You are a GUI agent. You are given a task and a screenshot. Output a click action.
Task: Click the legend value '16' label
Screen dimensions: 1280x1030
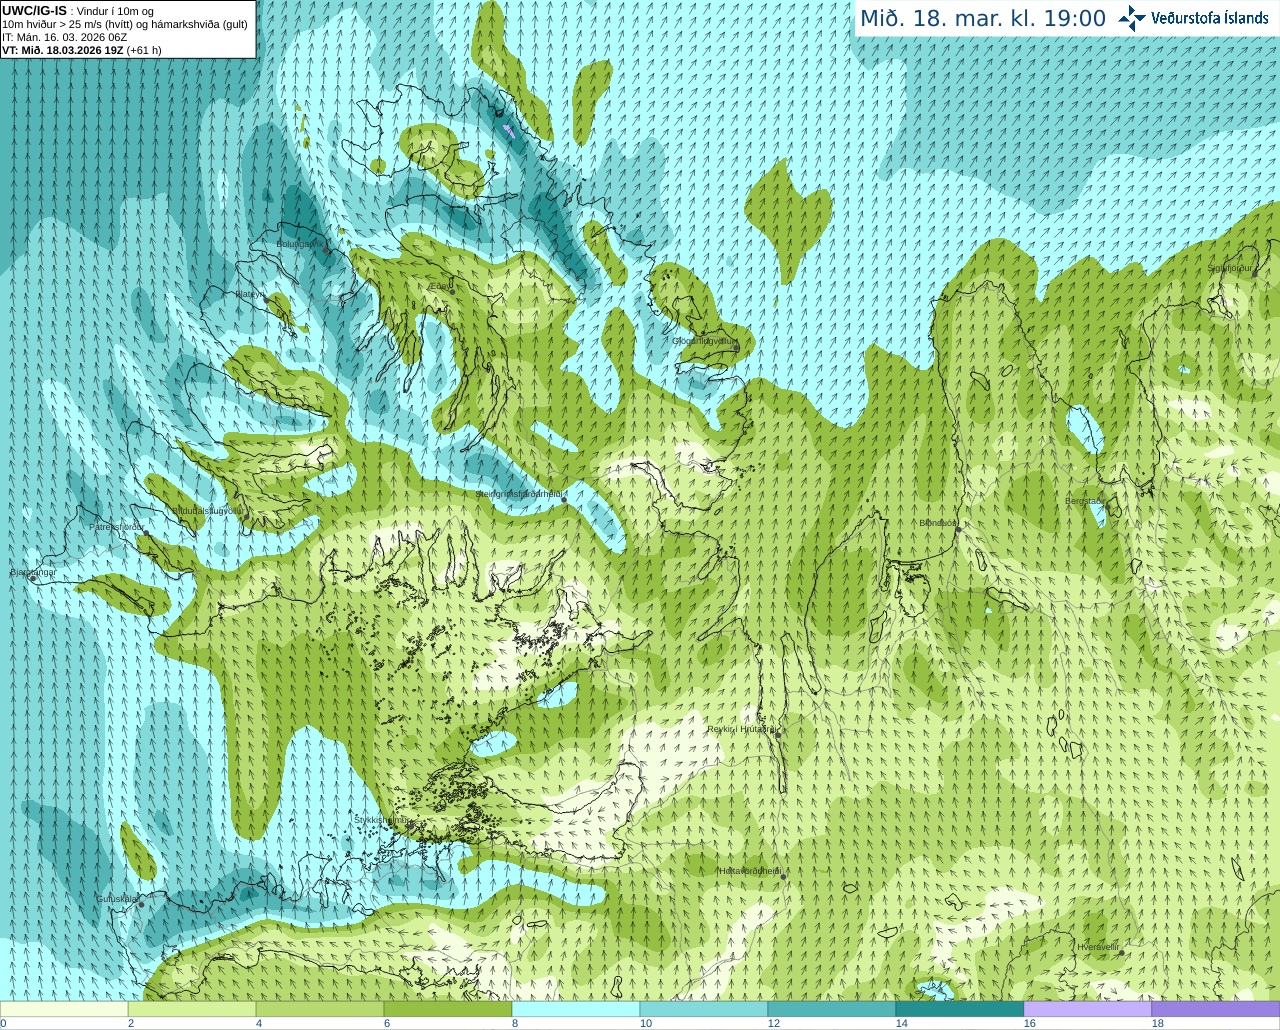pos(1029,1023)
